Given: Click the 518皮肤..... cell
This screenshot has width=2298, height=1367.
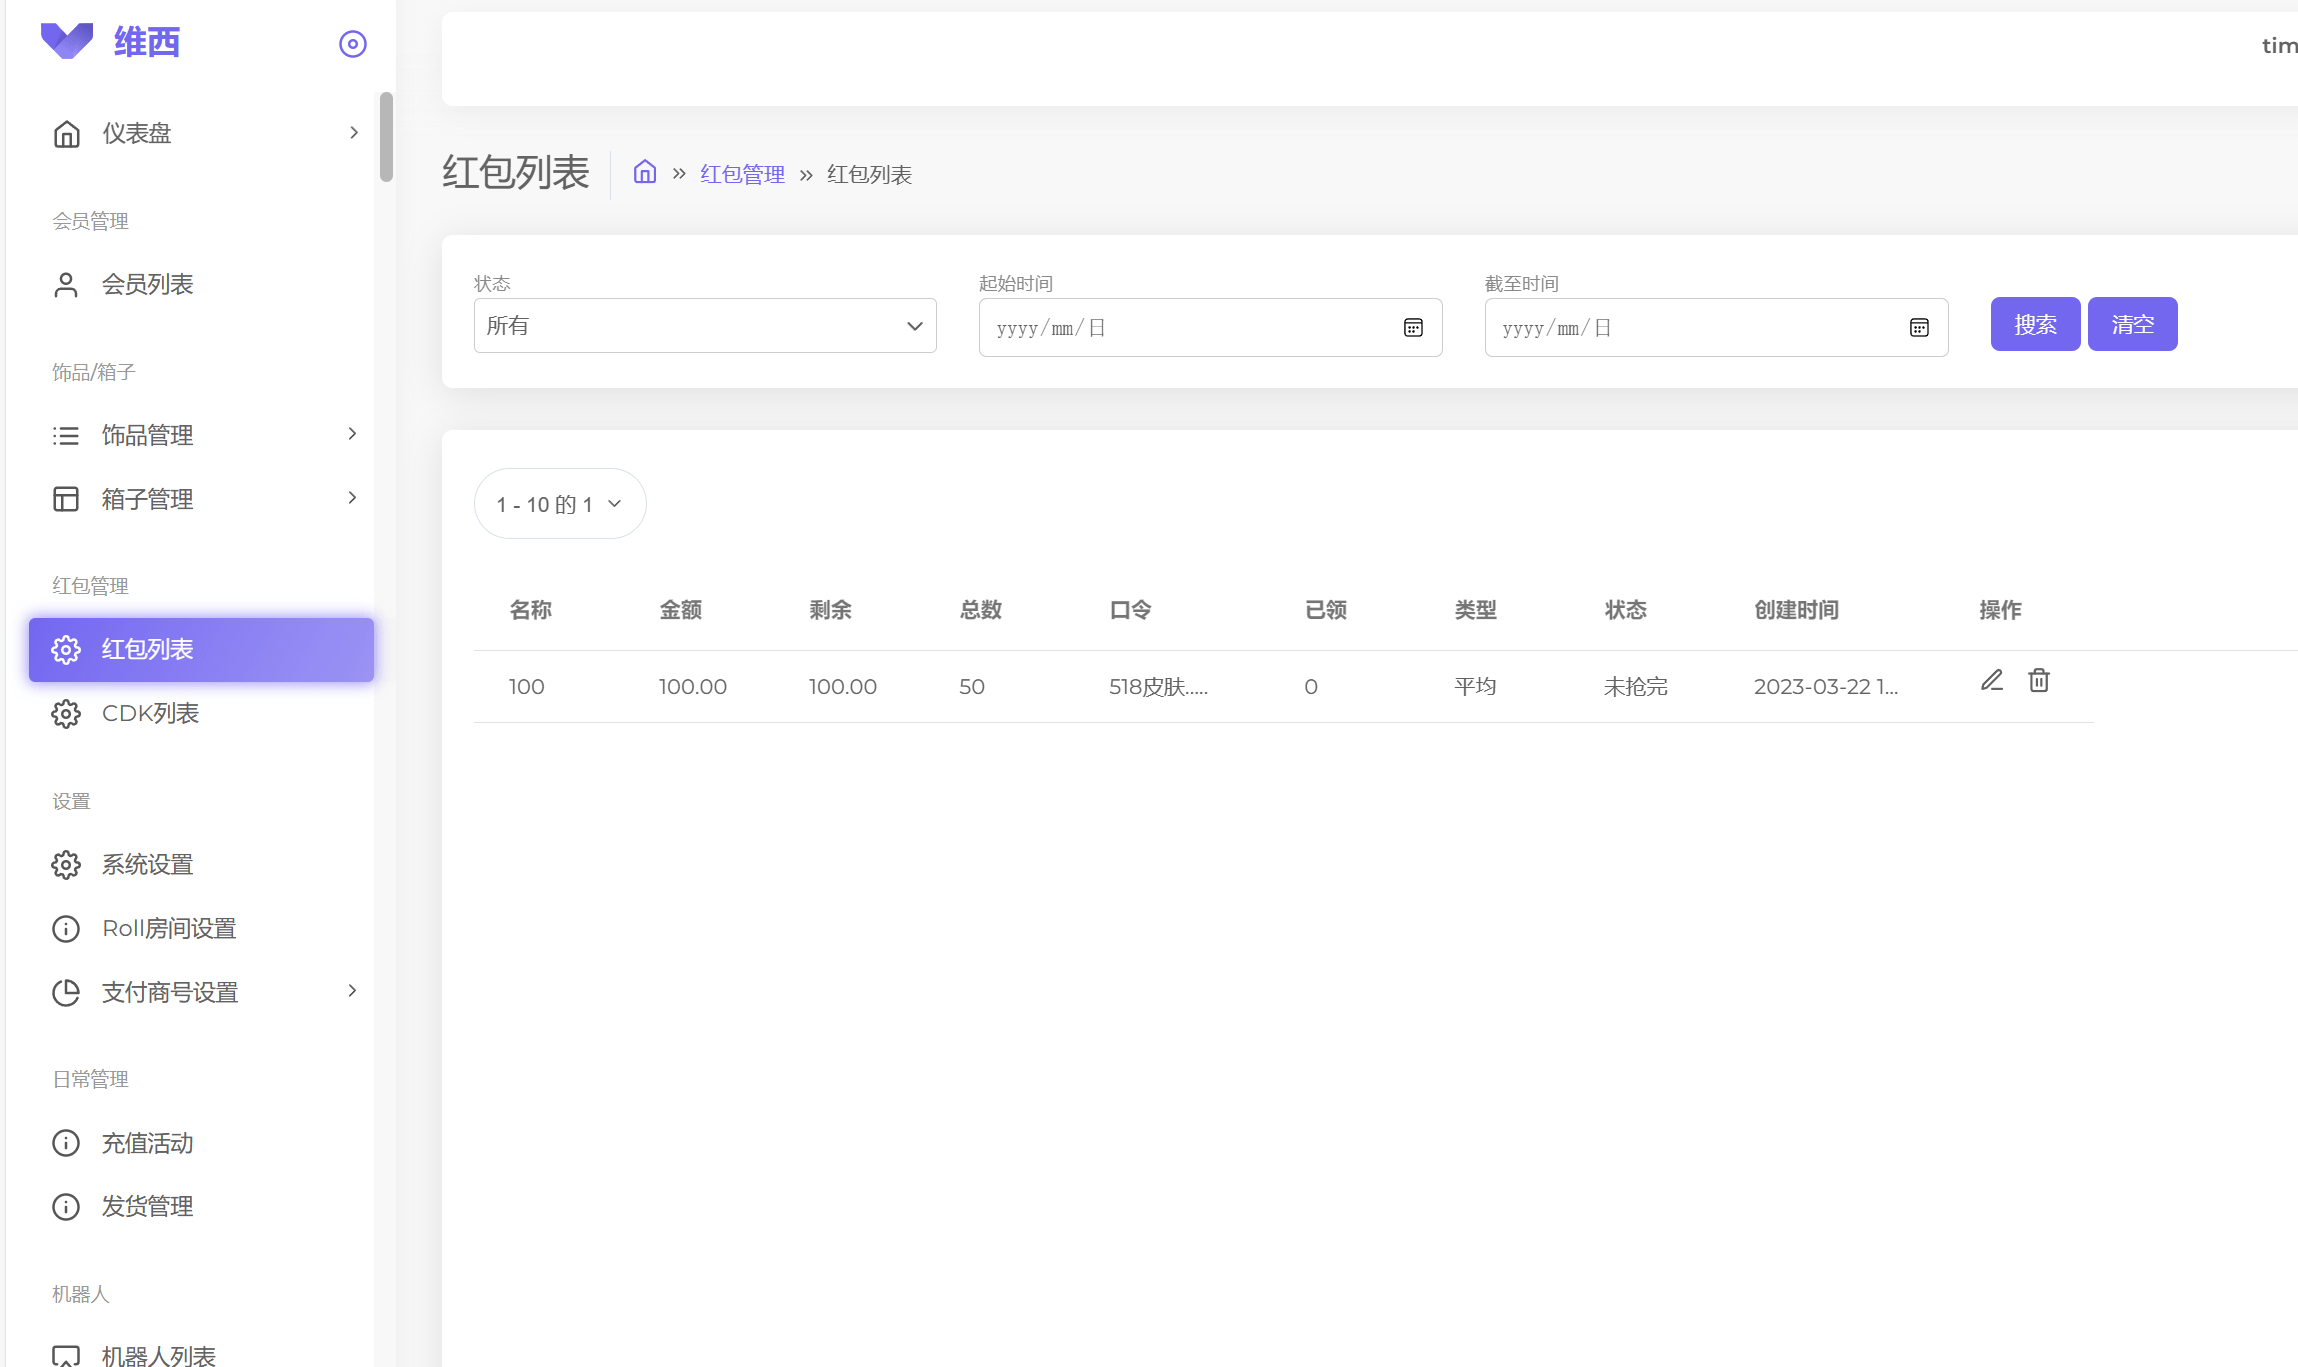Looking at the screenshot, I should coord(1158,687).
